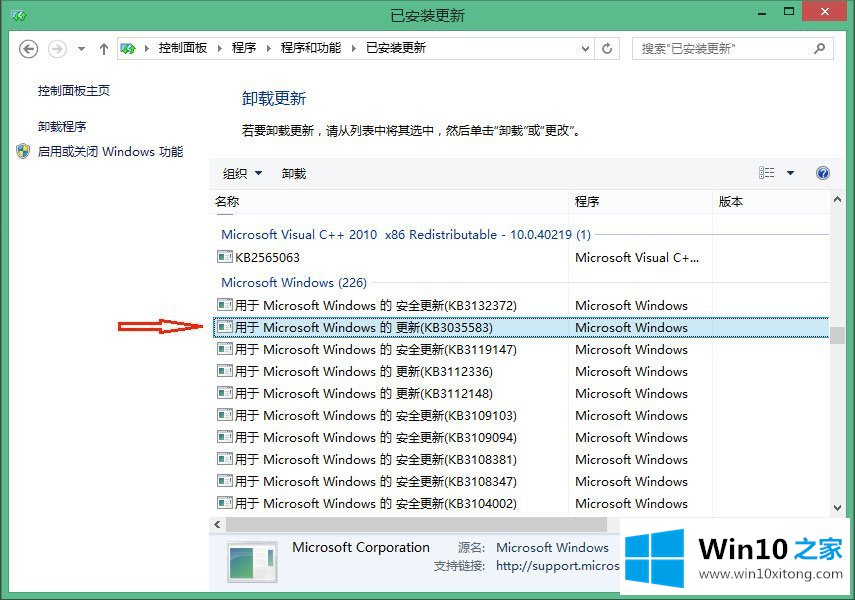Click the horizontal scrollbar left arrow
This screenshot has height=600, width=855.
click(x=217, y=525)
